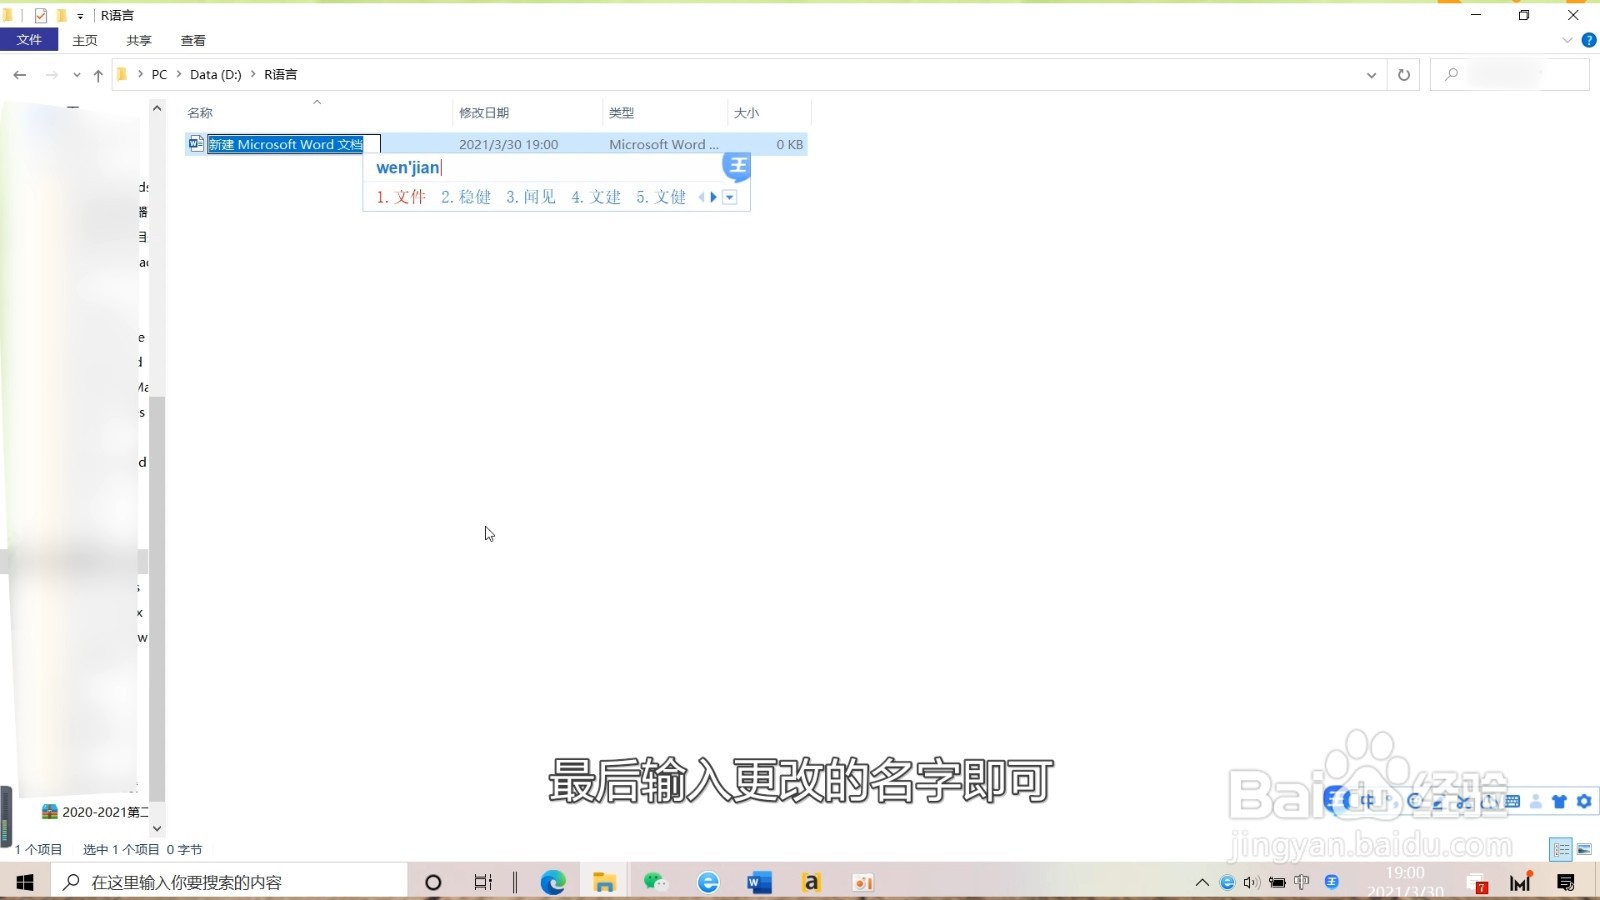Open the IME toolbar skin shirt icon
The image size is (1600, 900).
1560,801
